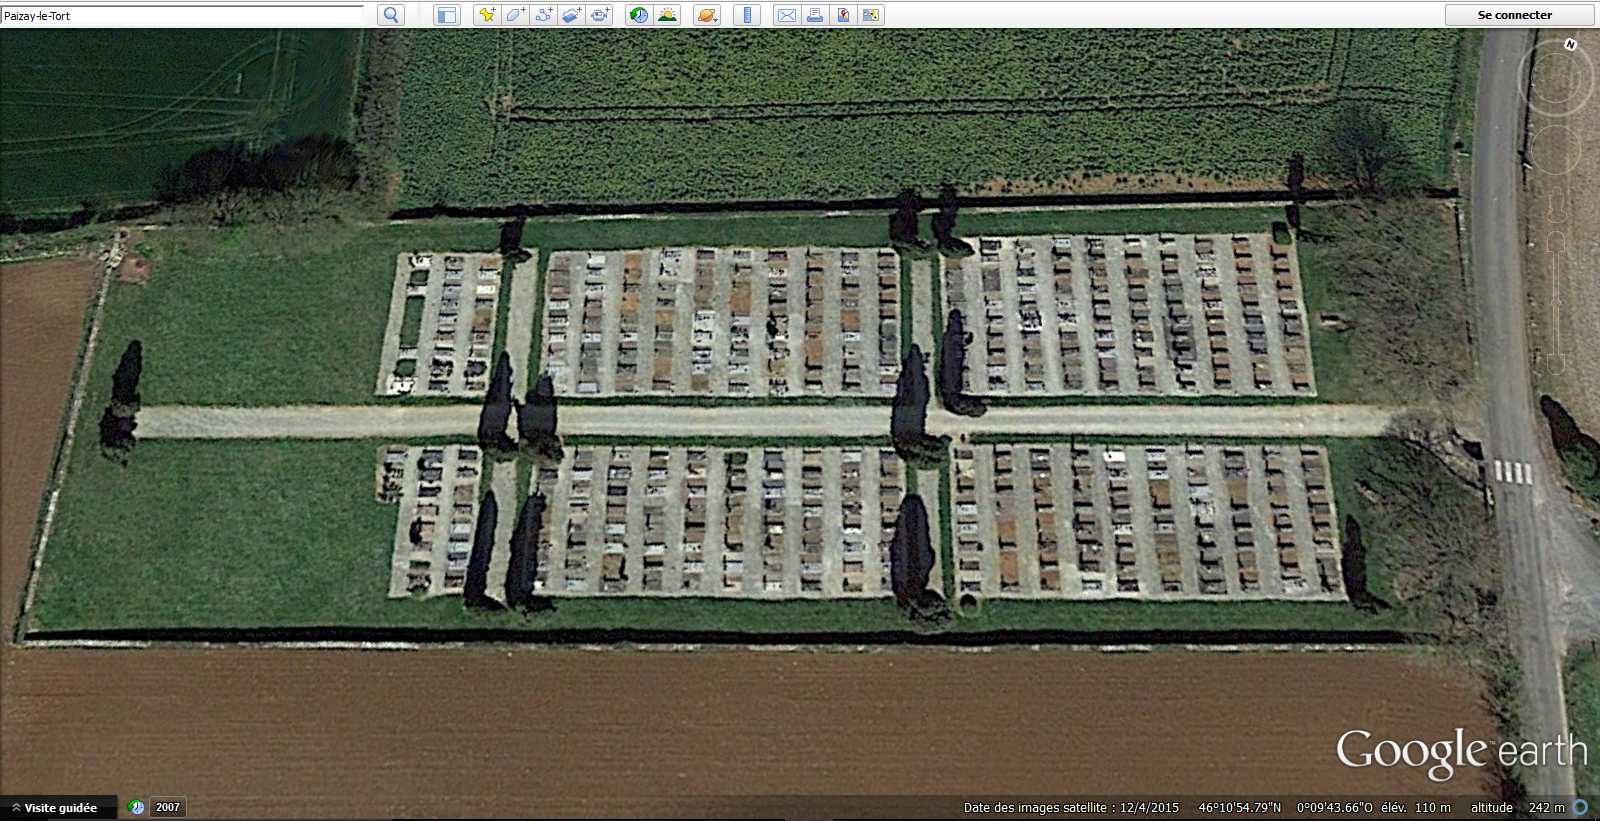The width and height of the screenshot is (1600, 821).
Task: Click zoom out at slider bottom
Action: click(x=1555, y=362)
